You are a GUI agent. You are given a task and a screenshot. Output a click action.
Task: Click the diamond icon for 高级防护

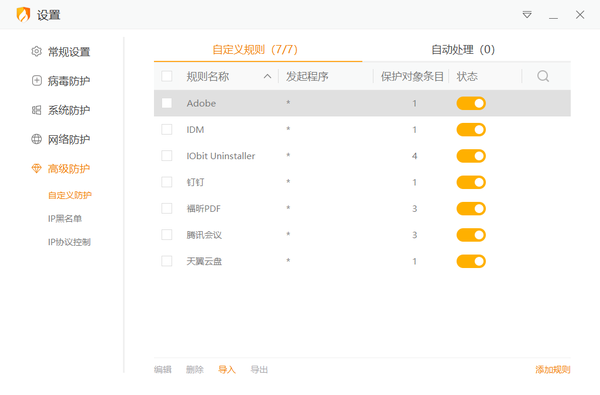[36, 168]
